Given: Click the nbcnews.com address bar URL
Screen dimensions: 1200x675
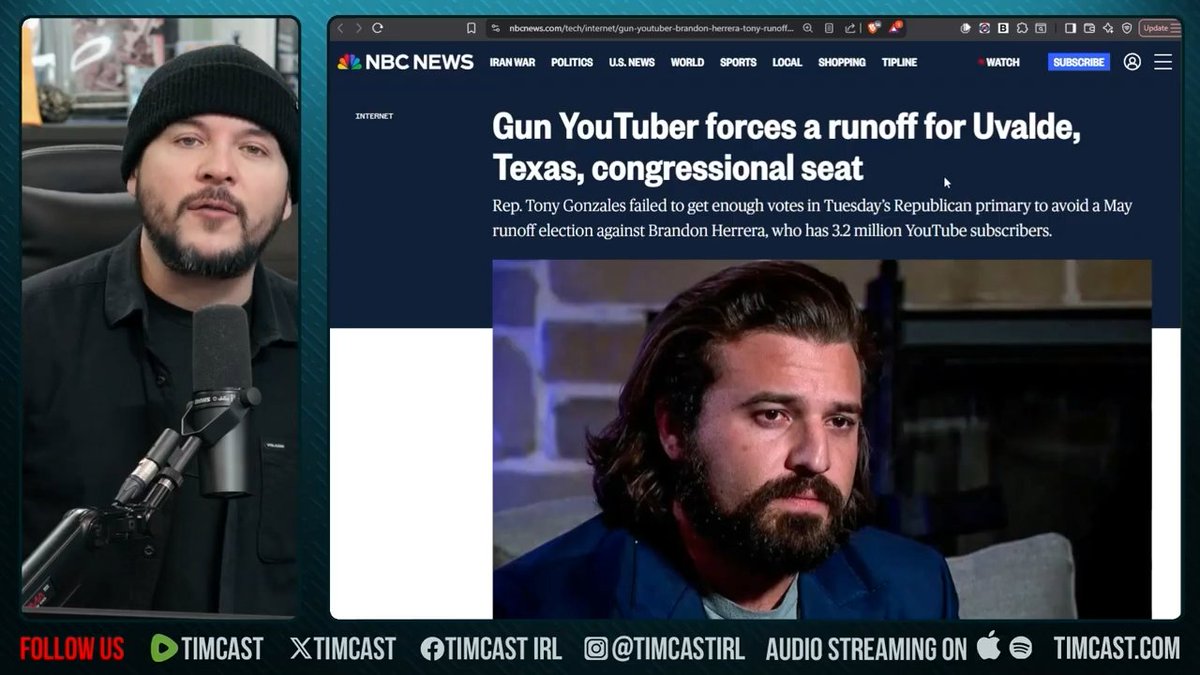Looking at the screenshot, I should (x=651, y=28).
